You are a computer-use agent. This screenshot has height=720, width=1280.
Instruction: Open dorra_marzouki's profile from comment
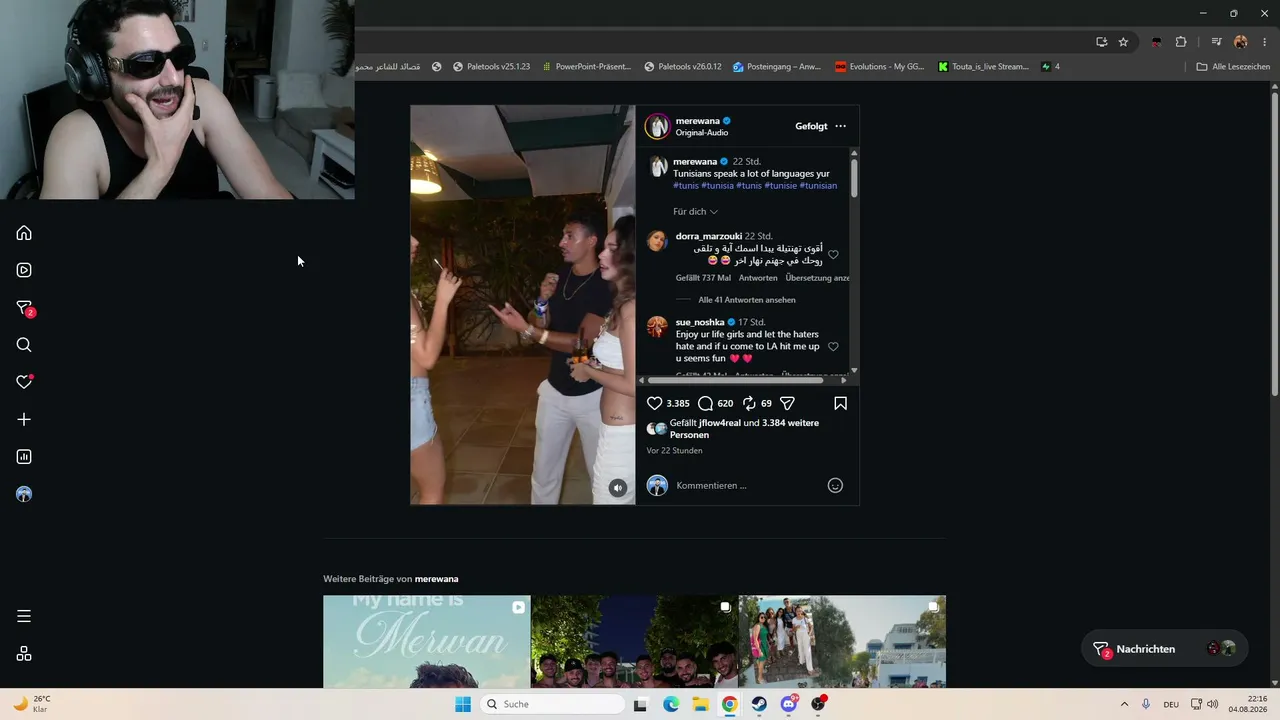709,236
